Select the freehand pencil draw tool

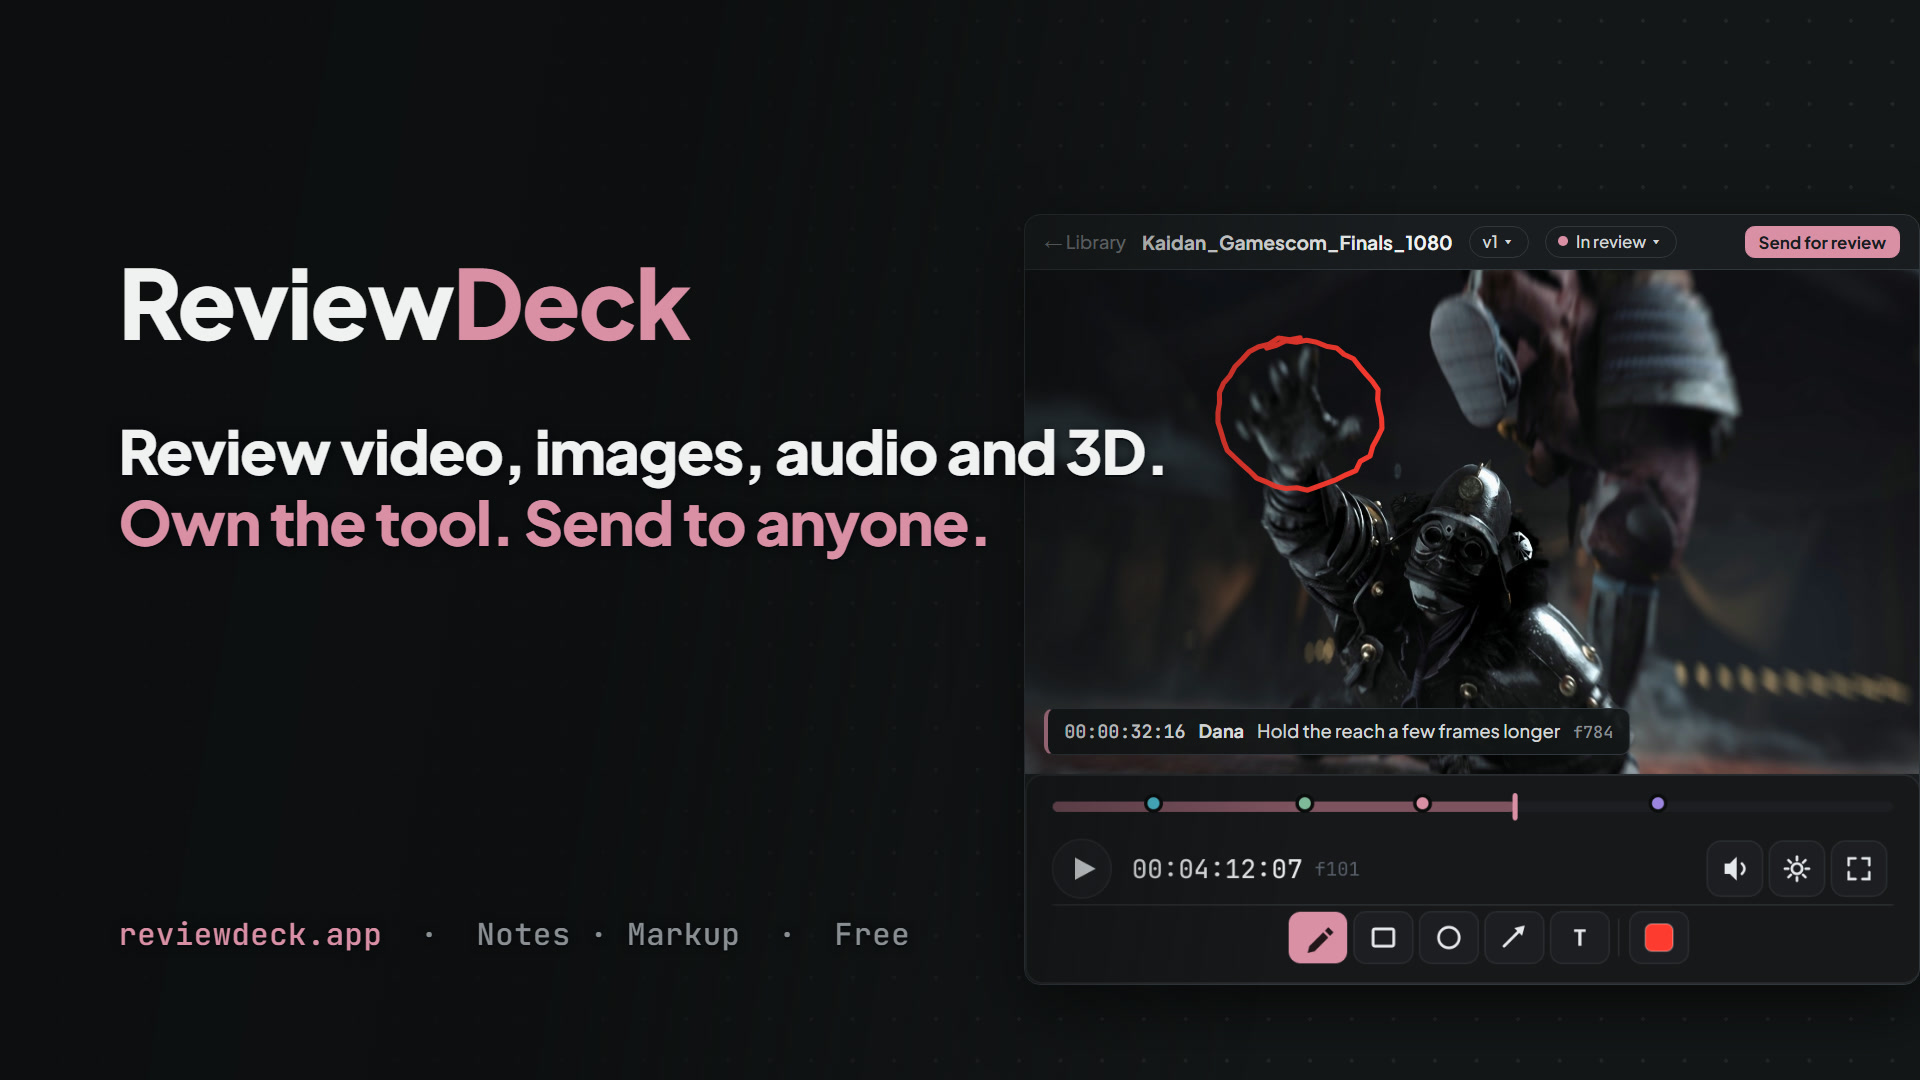click(1317, 937)
